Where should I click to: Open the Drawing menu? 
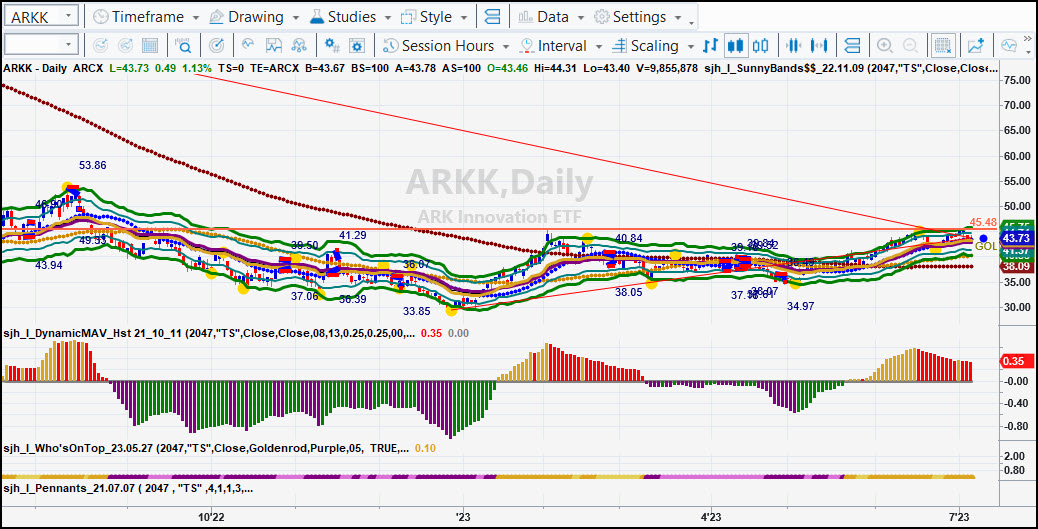[254, 17]
